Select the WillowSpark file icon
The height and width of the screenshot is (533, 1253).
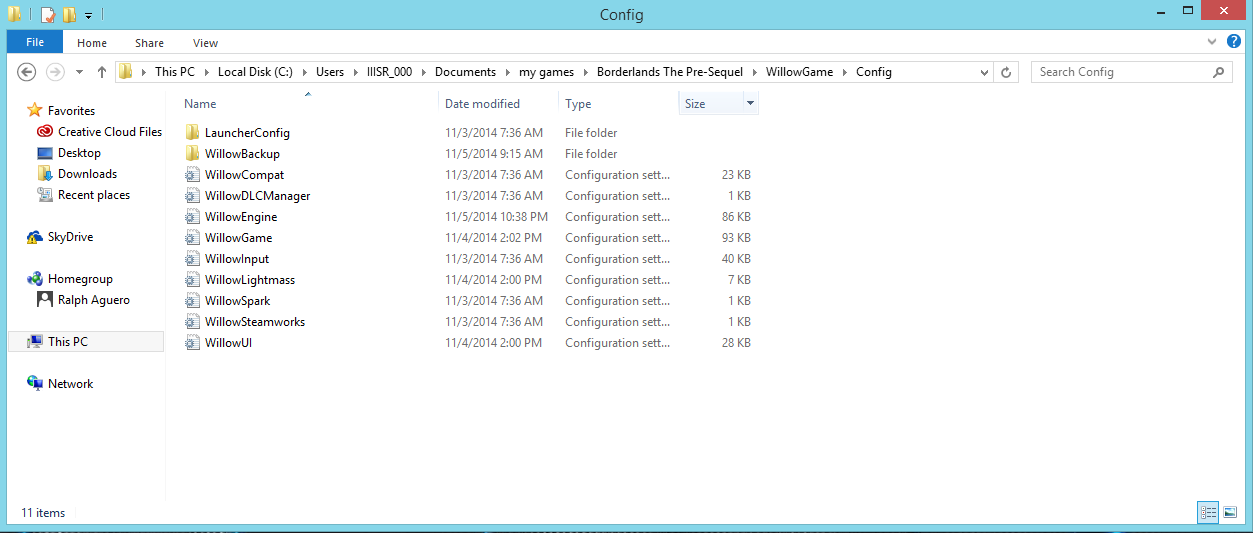193,301
